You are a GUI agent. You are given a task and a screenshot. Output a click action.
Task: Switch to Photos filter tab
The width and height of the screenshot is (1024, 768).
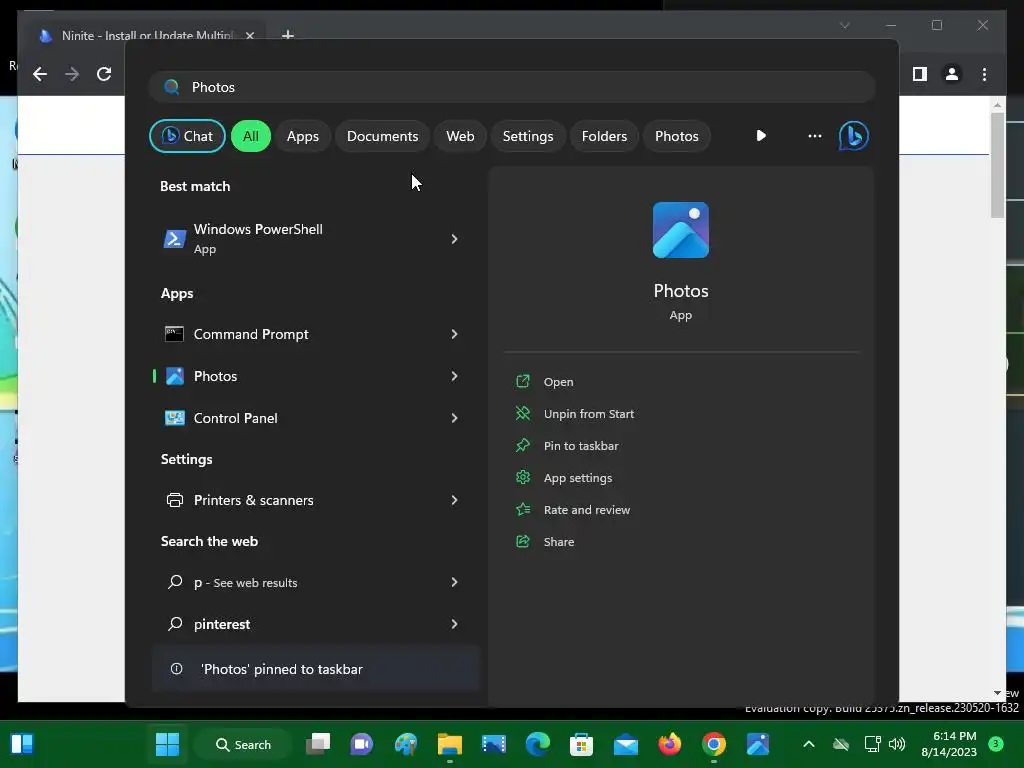pos(677,136)
